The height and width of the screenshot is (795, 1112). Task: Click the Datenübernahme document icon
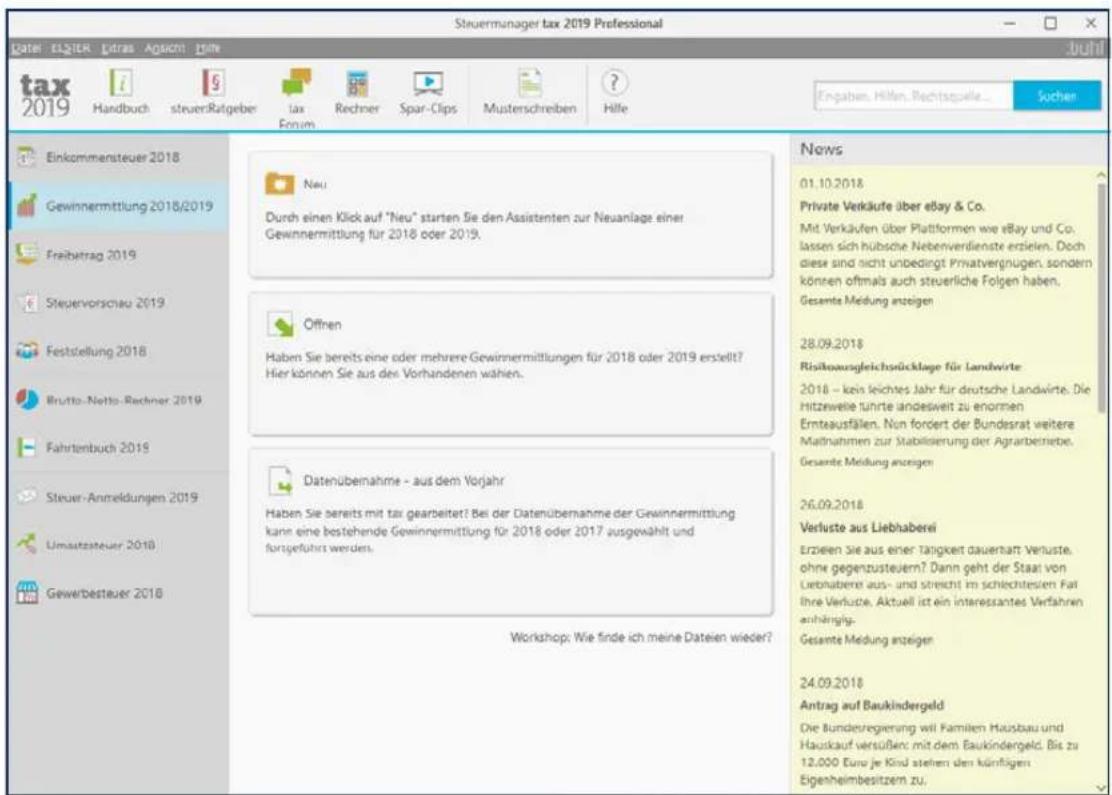point(281,480)
